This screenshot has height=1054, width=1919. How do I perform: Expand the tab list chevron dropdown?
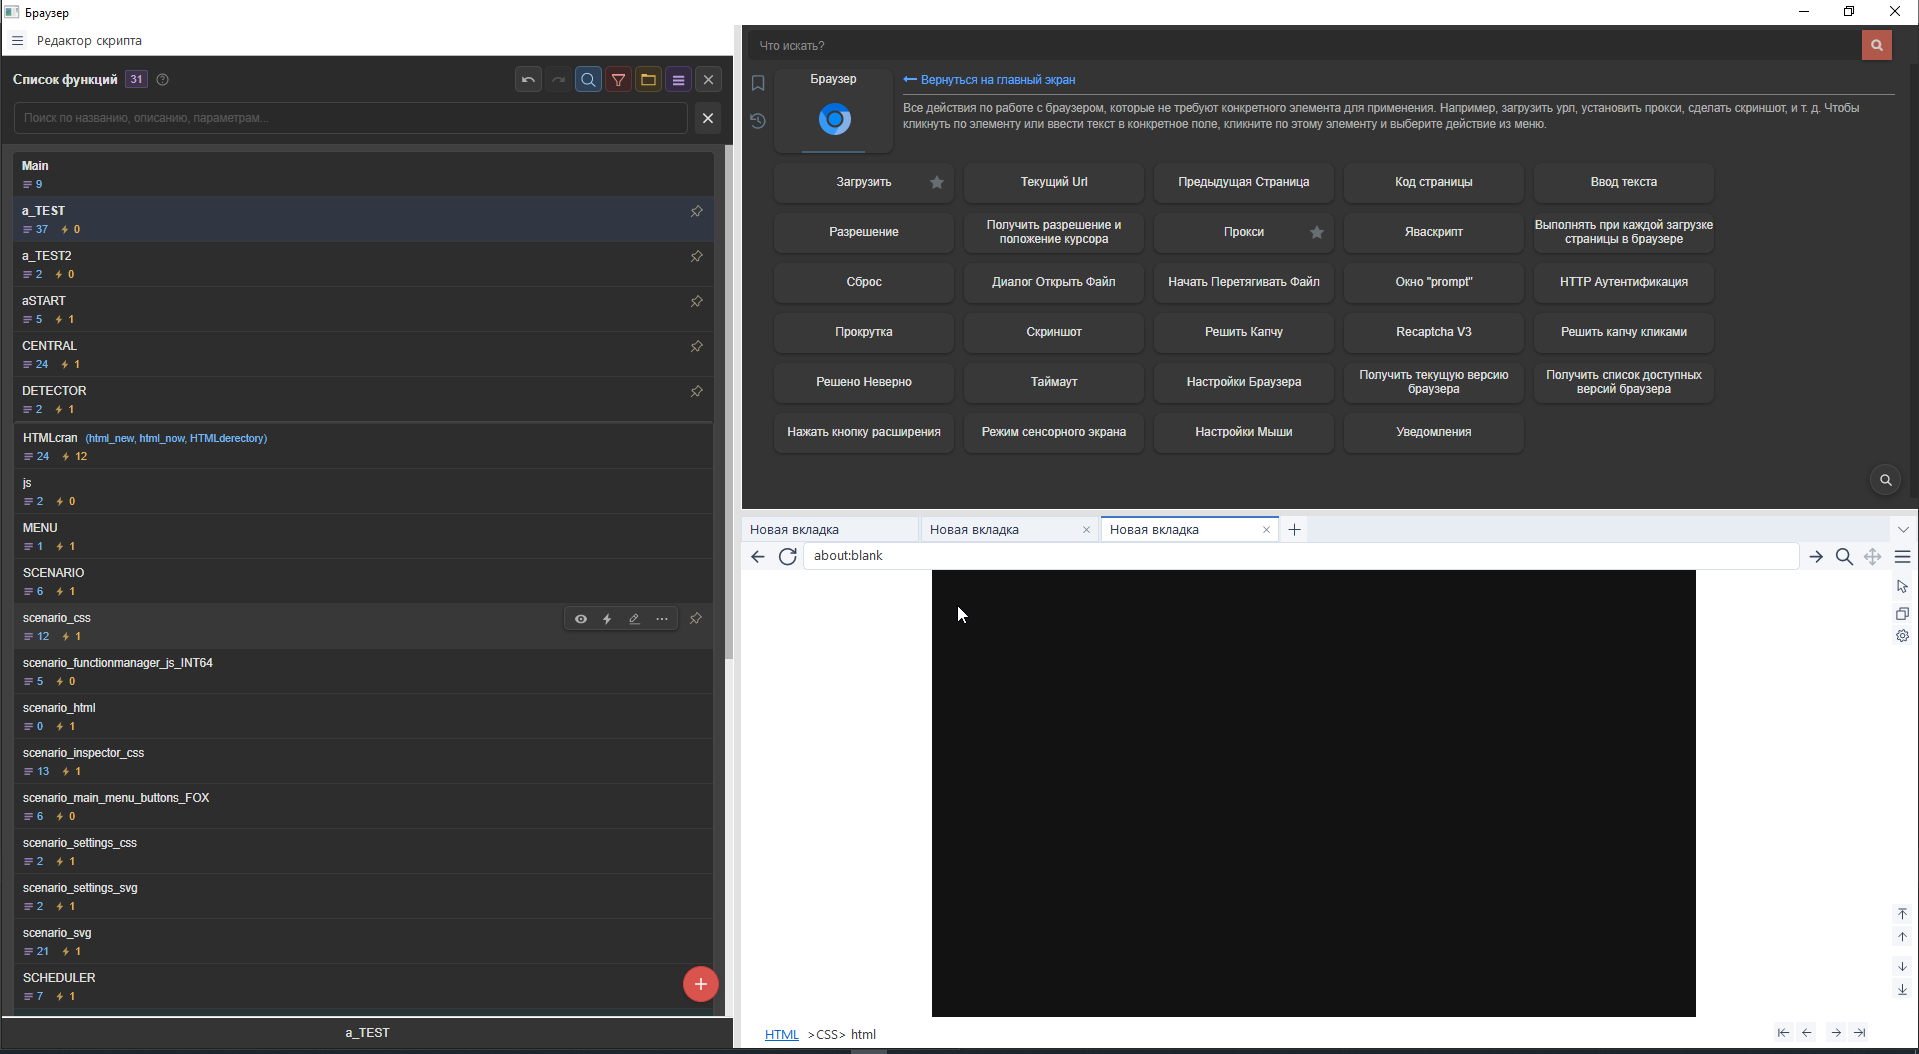point(1903,529)
